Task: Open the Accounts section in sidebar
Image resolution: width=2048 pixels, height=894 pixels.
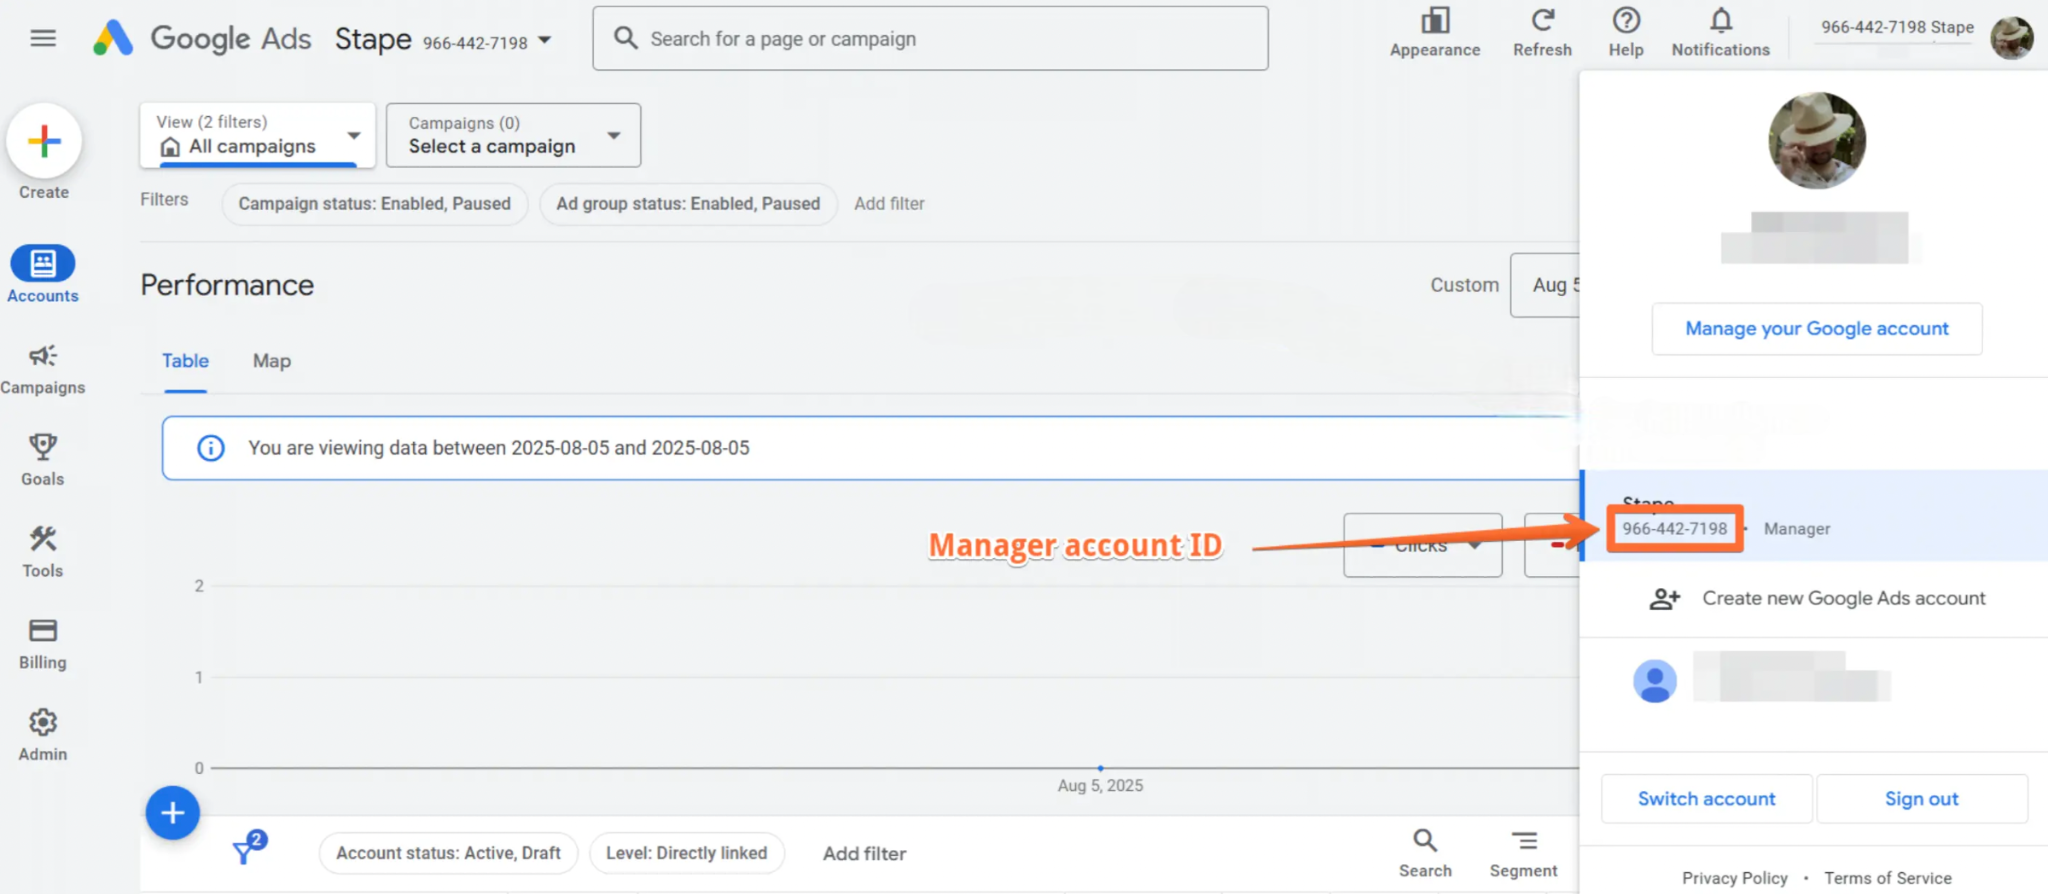Action: click(43, 274)
